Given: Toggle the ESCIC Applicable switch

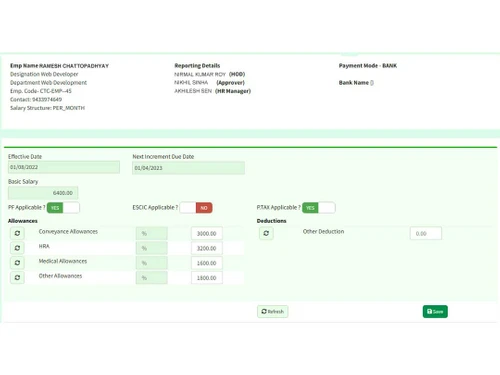Looking at the screenshot, I should (x=196, y=208).
